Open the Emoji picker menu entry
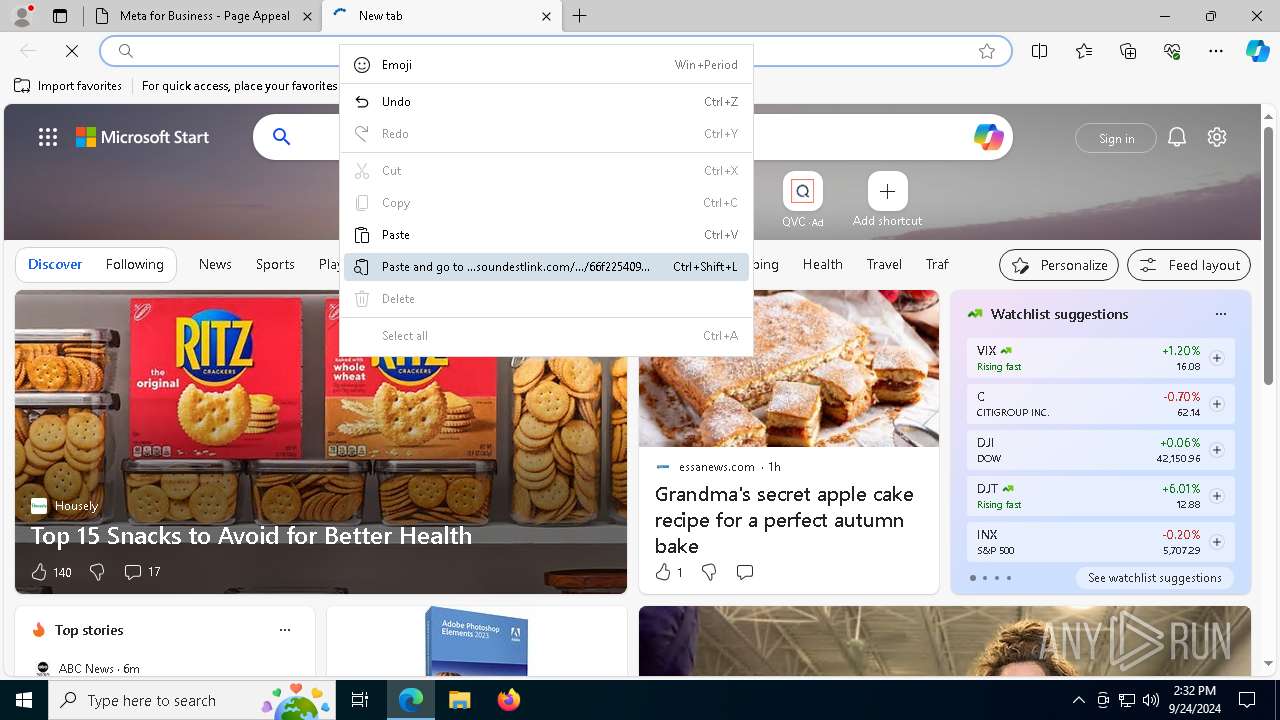The height and width of the screenshot is (720, 1280). pos(546,65)
